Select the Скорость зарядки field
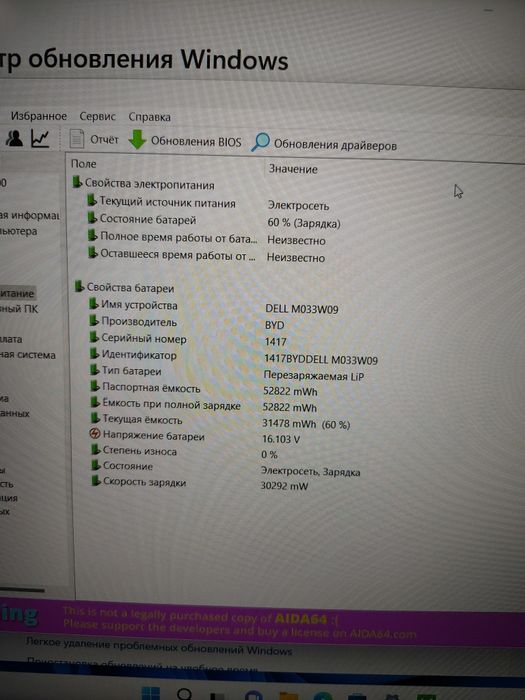525x700 pixels. 144,482
